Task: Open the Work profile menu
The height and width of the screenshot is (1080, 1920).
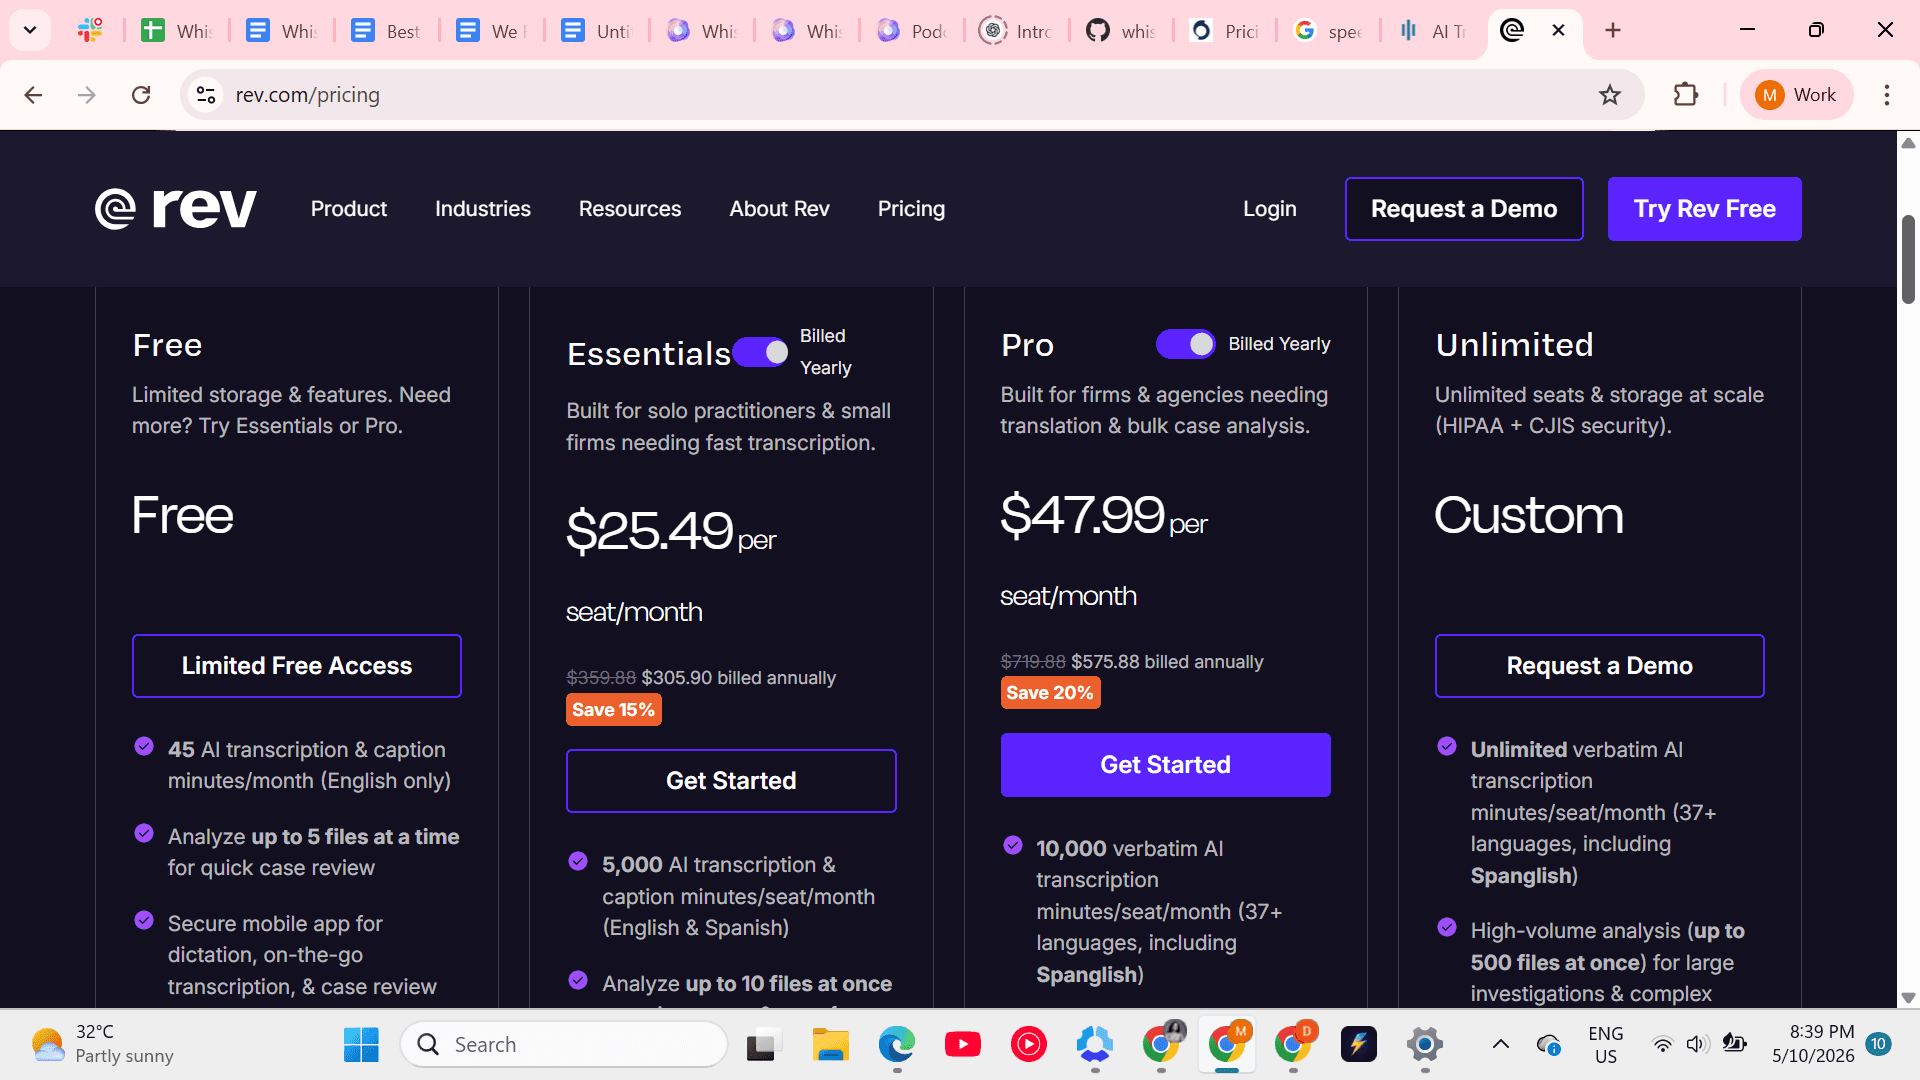Action: pos(1796,95)
